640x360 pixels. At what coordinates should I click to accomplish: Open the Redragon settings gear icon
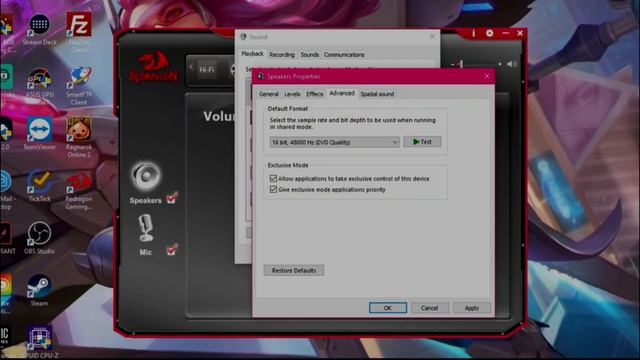pyautogui.click(x=489, y=33)
